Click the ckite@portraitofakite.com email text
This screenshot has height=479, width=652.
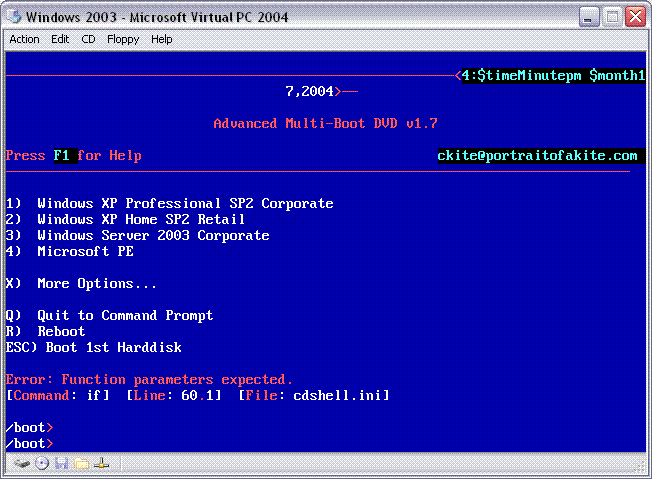coord(537,156)
